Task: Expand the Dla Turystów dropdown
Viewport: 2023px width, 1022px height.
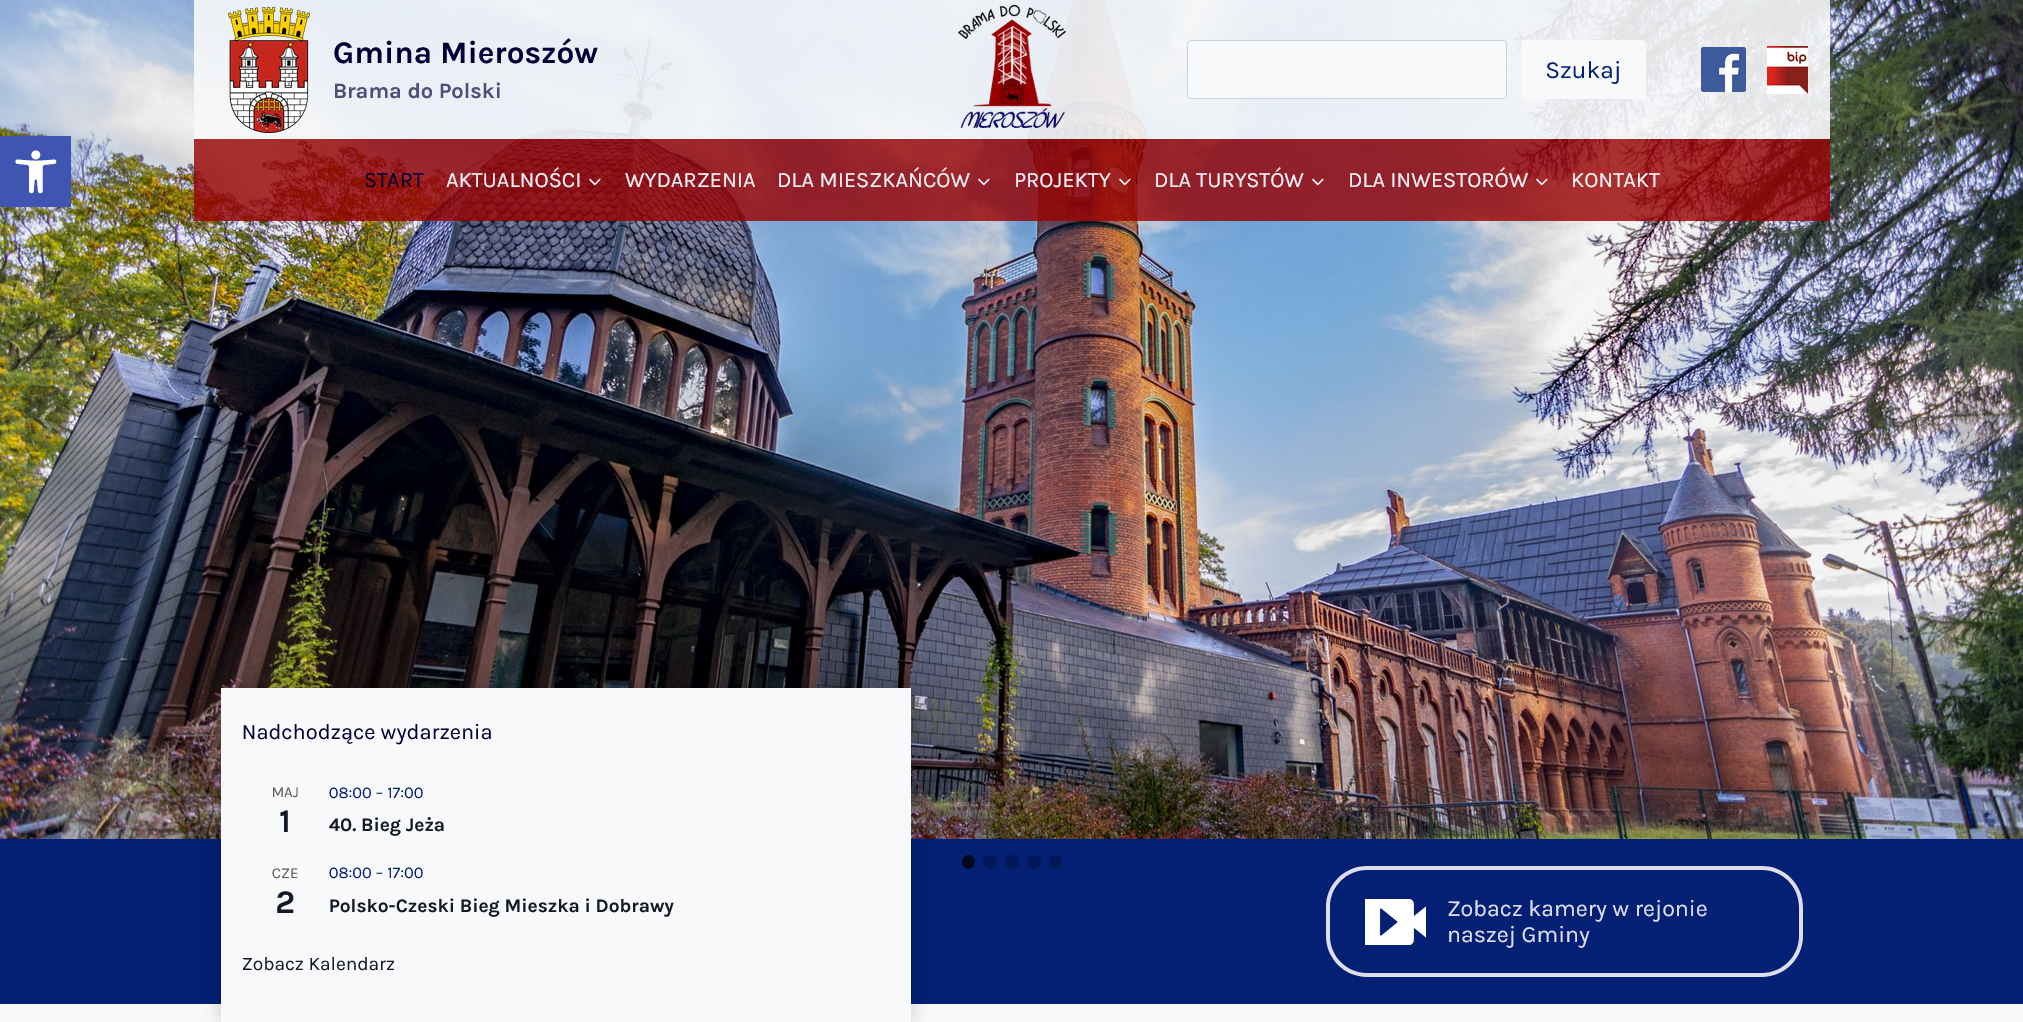Action: pos(1238,181)
